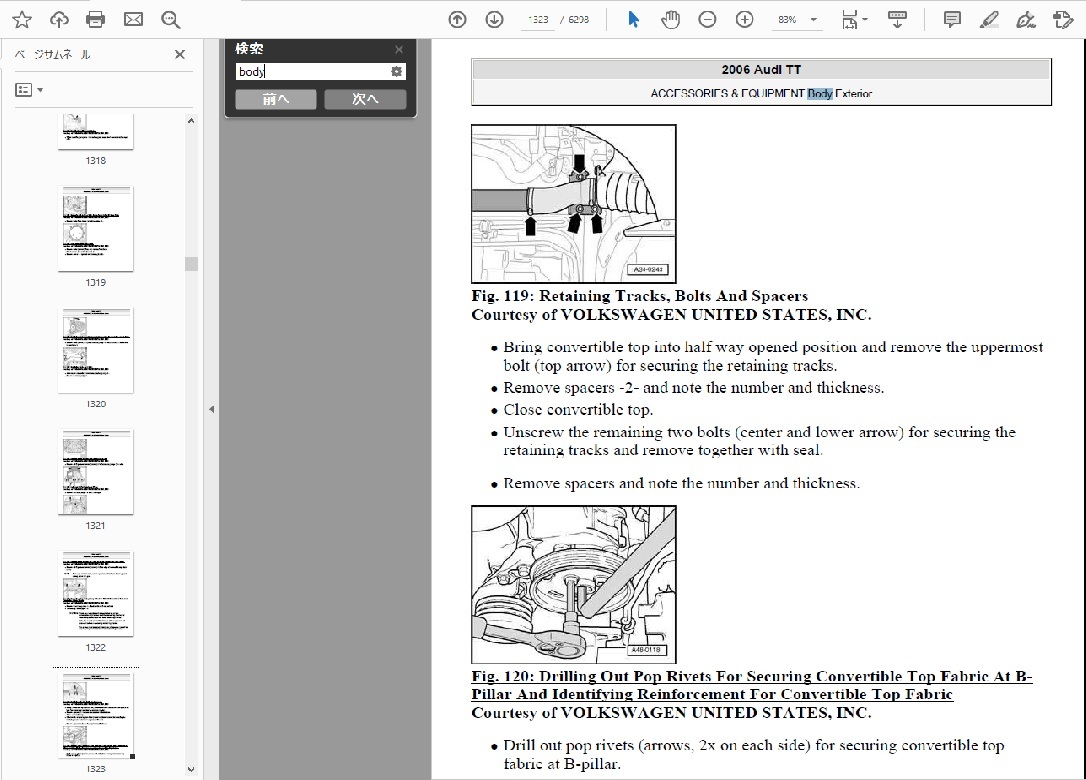Click the upload to cloud icon
The height and width of the screenshot is (780, 1086).
point(60,19)
